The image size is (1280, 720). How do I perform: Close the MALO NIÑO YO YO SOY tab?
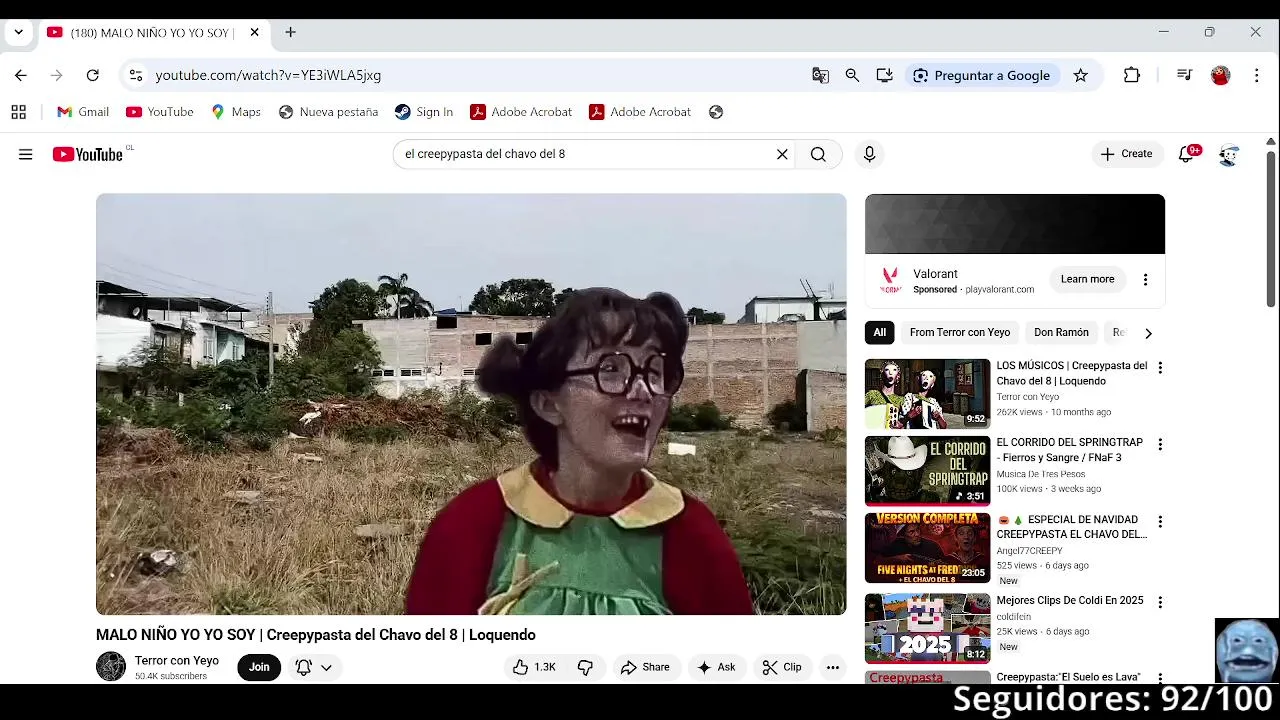[254, 32]
